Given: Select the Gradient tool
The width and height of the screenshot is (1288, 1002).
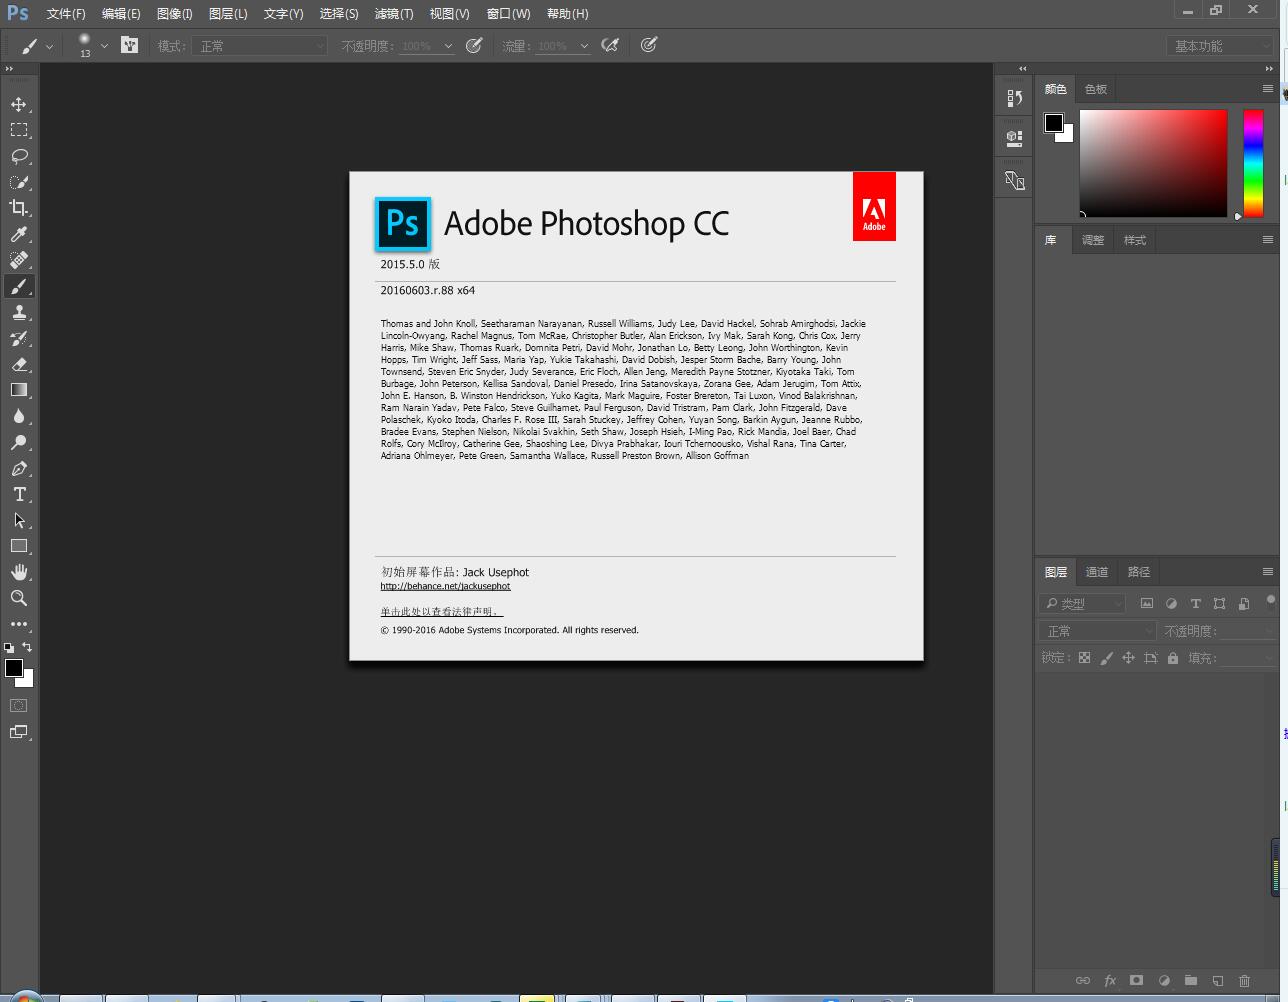Looking at the screenshot, I should [19, 390].
